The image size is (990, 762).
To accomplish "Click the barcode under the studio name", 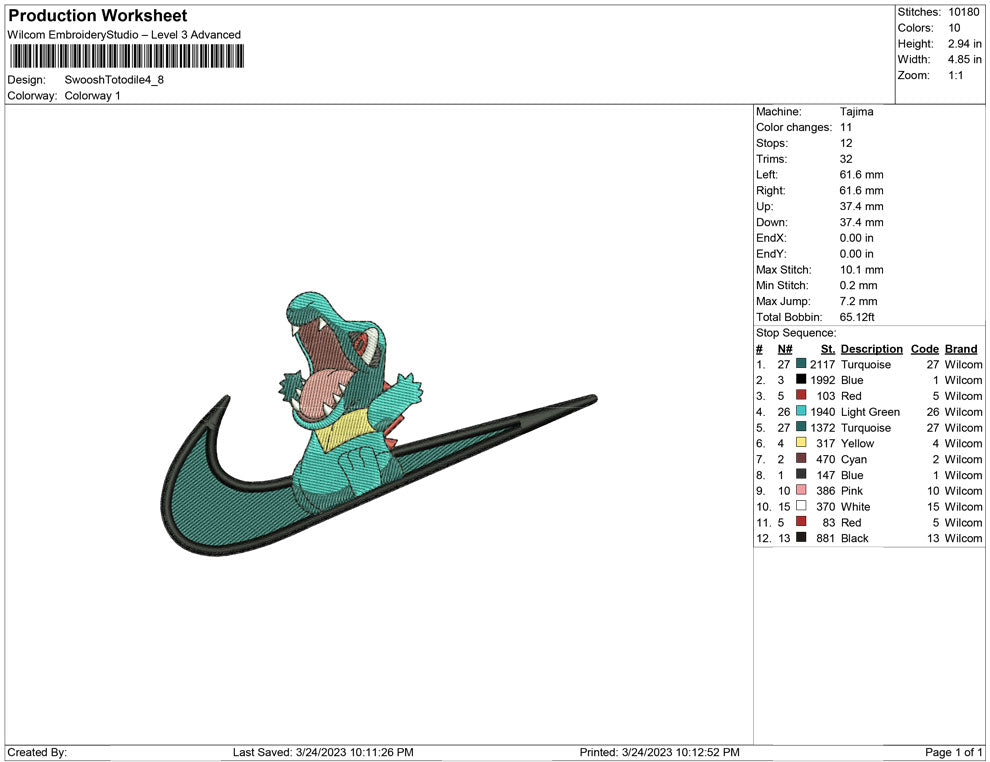I will point(126,56).
